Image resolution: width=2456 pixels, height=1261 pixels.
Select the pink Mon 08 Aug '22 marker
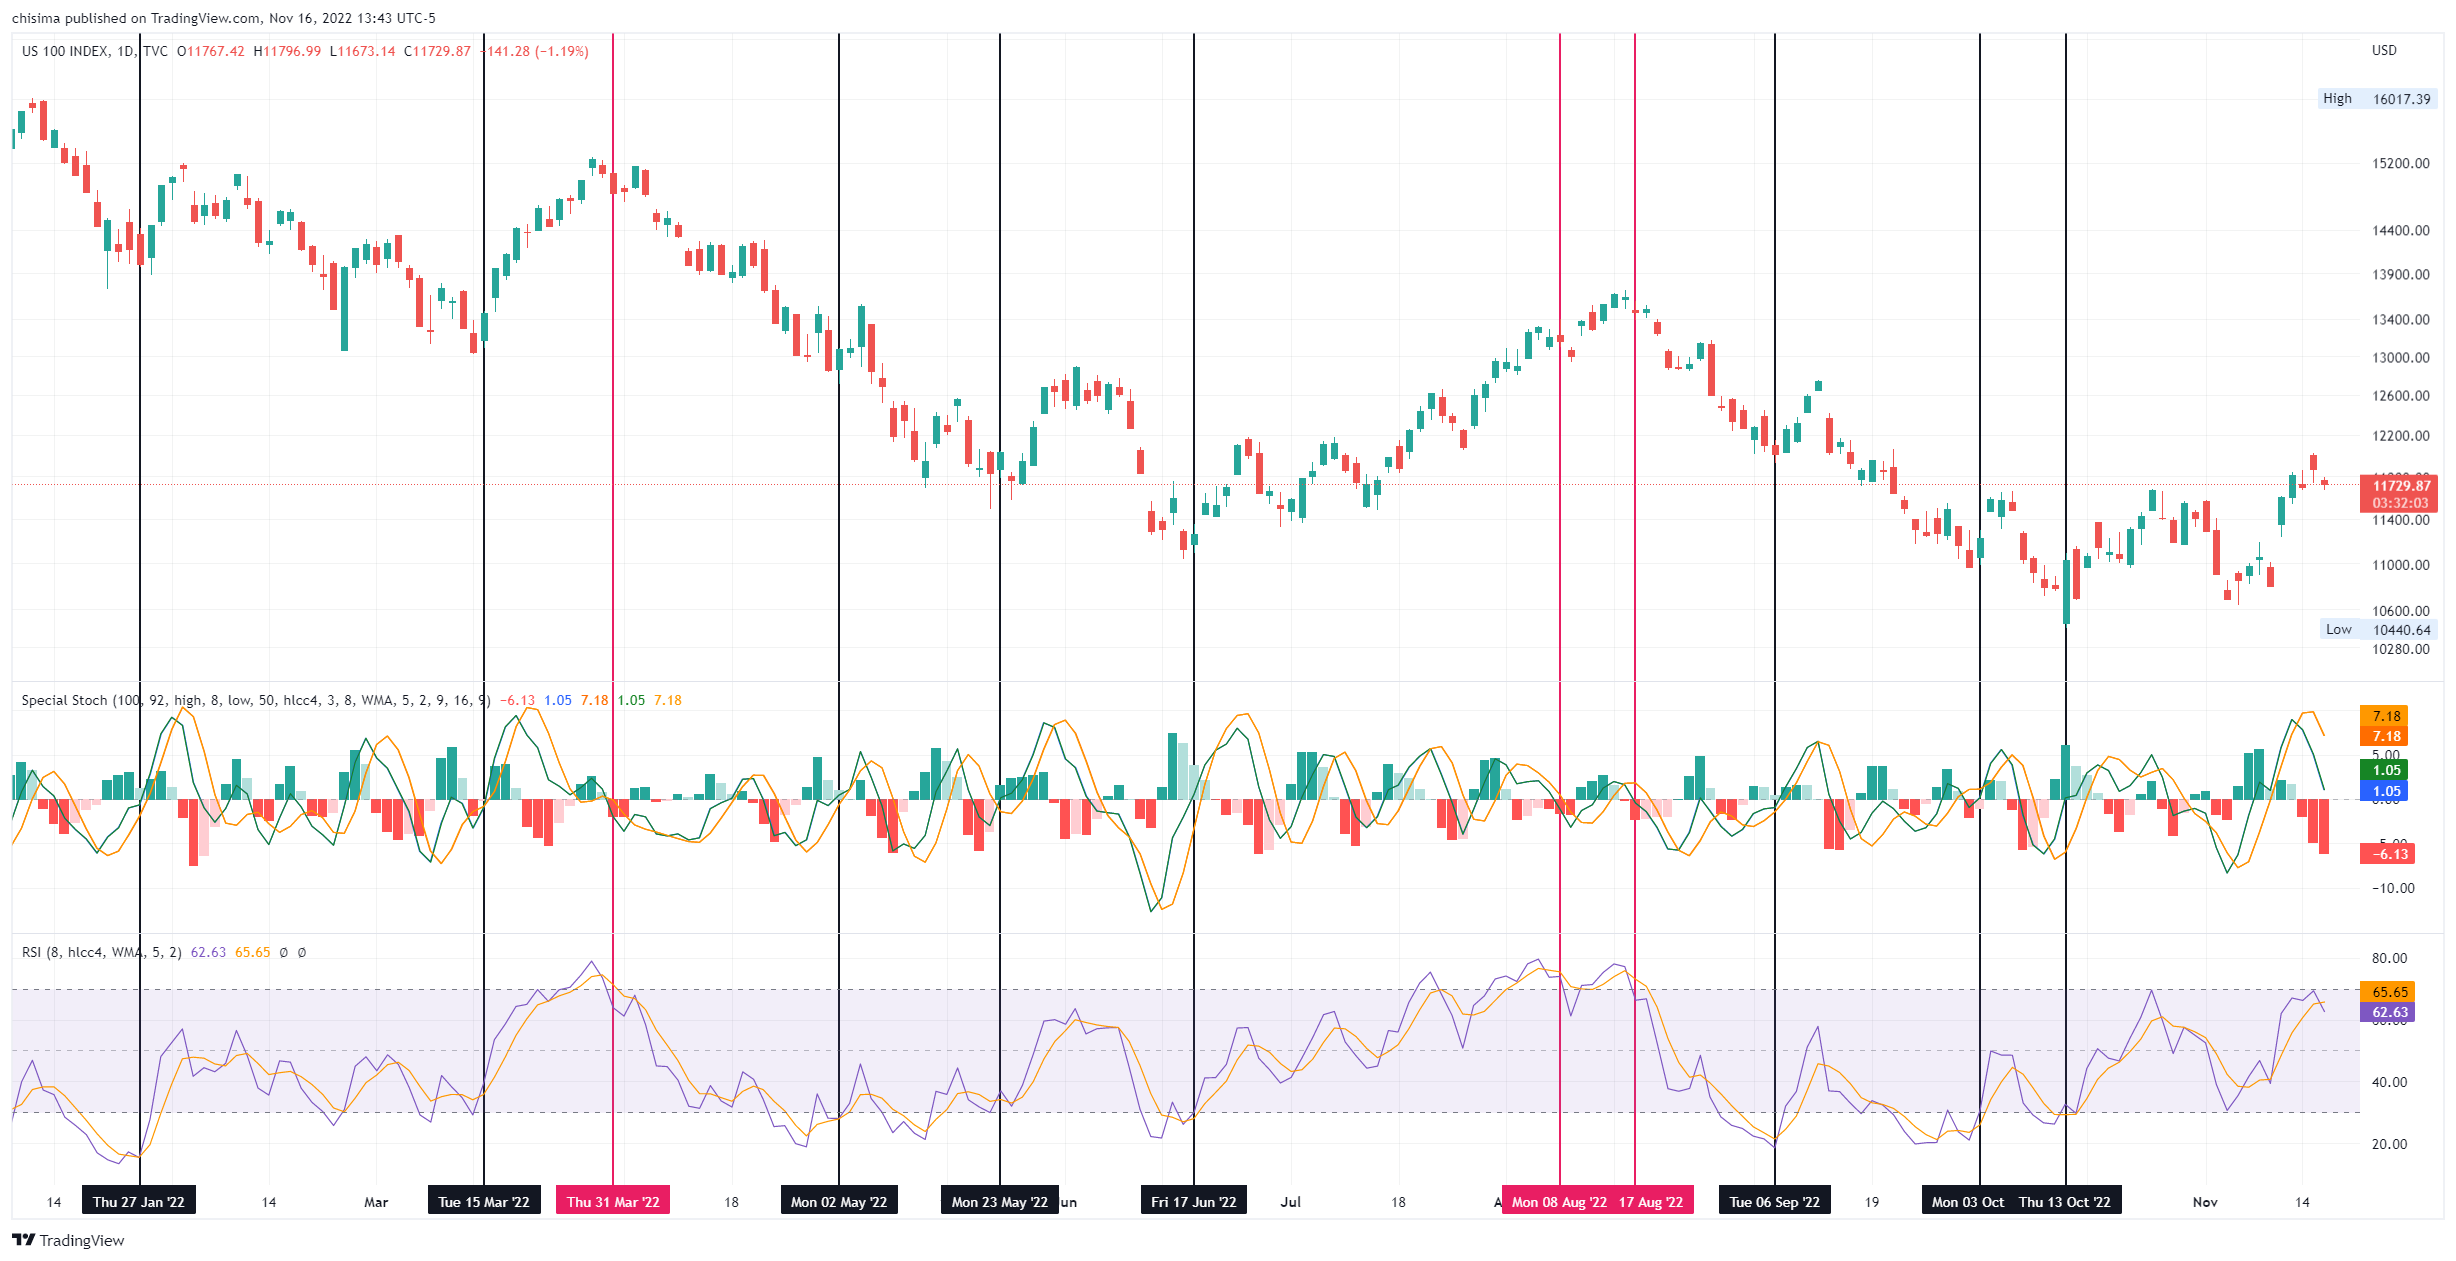(x=1558, y=1201)
